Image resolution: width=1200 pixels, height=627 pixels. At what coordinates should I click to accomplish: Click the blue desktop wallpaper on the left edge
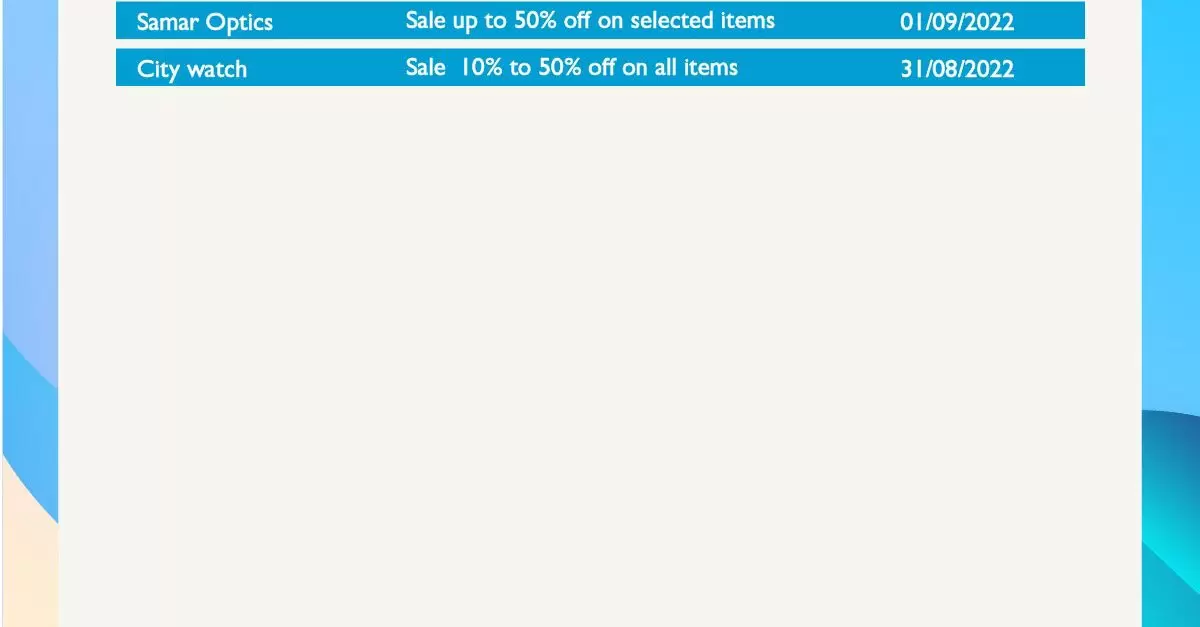[28, 200]
